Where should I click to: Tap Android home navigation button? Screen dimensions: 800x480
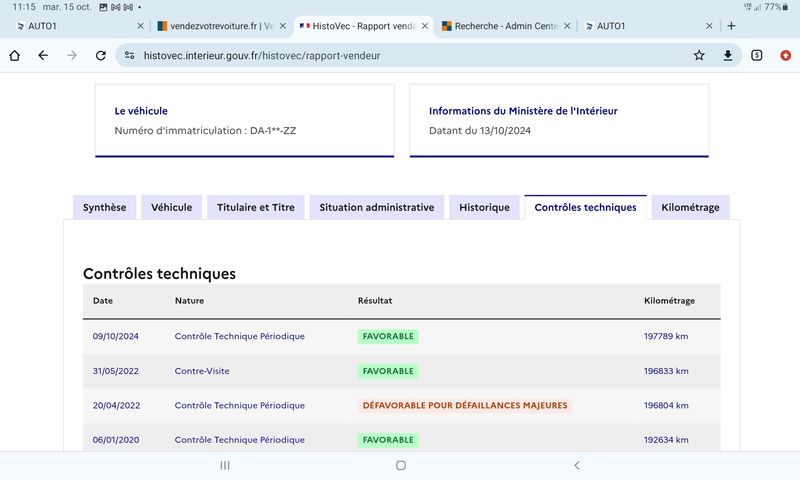coord(401,465)
